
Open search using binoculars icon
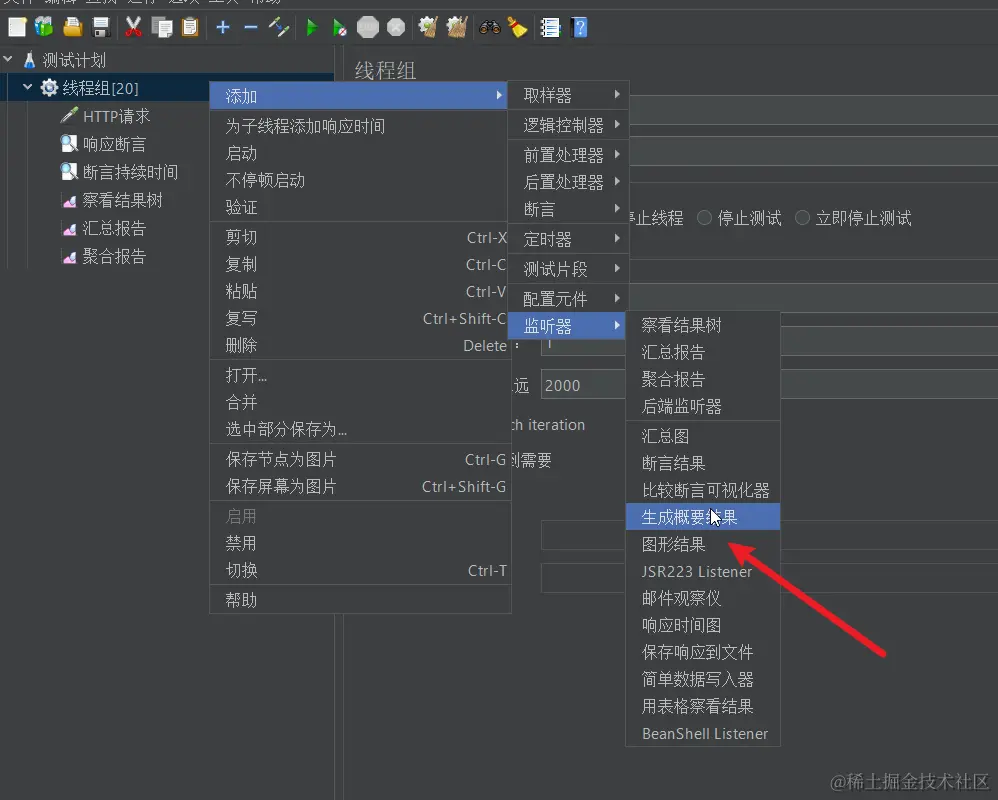[x=490, y=27]
